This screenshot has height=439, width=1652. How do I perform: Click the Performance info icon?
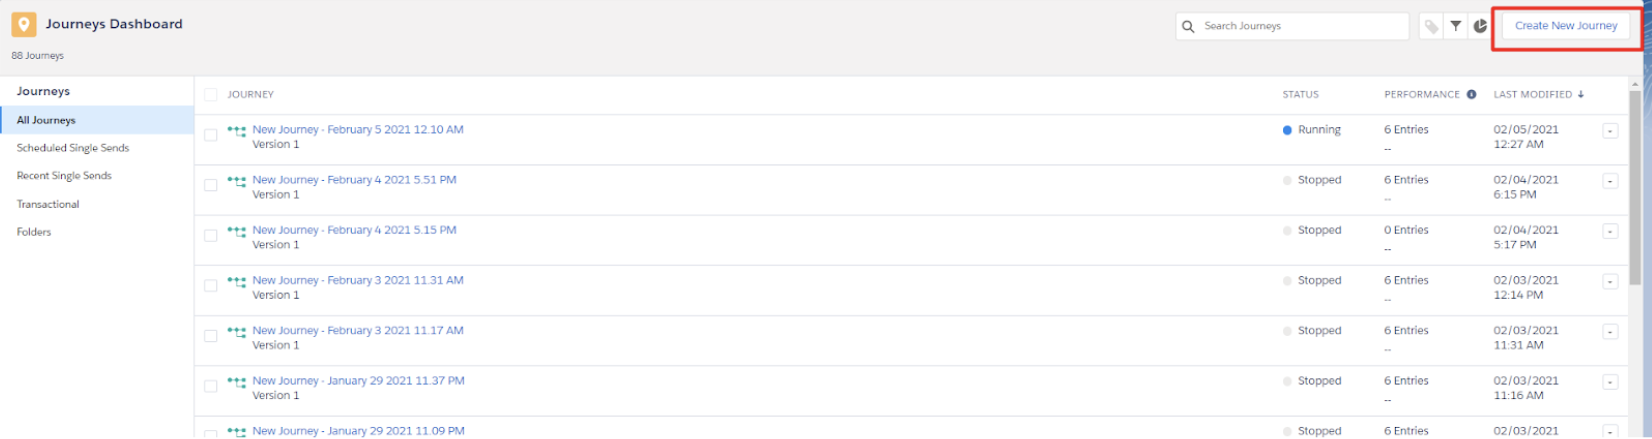pyautogui.click(x=1471, y=95)
